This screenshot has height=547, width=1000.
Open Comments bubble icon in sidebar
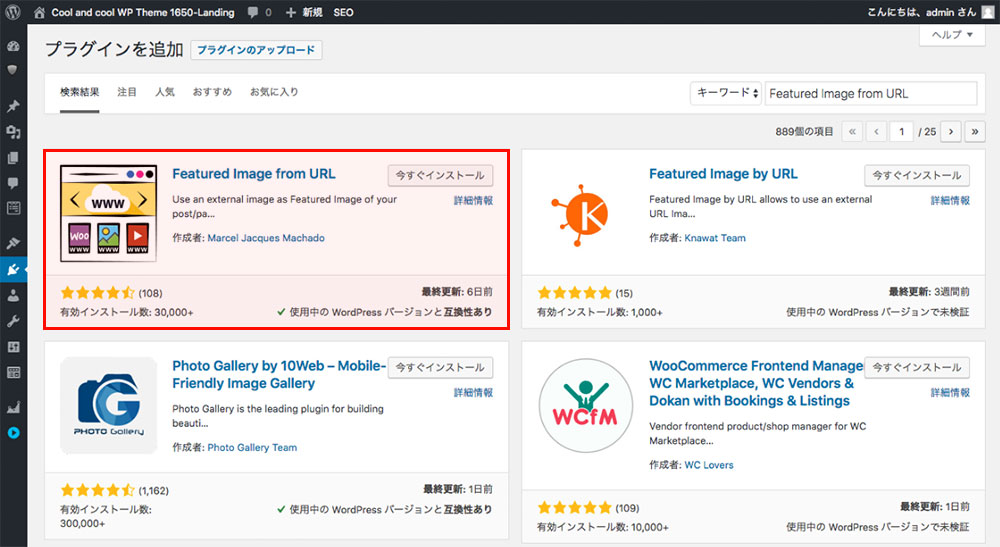pyautogui.click(x=13, y=183)
